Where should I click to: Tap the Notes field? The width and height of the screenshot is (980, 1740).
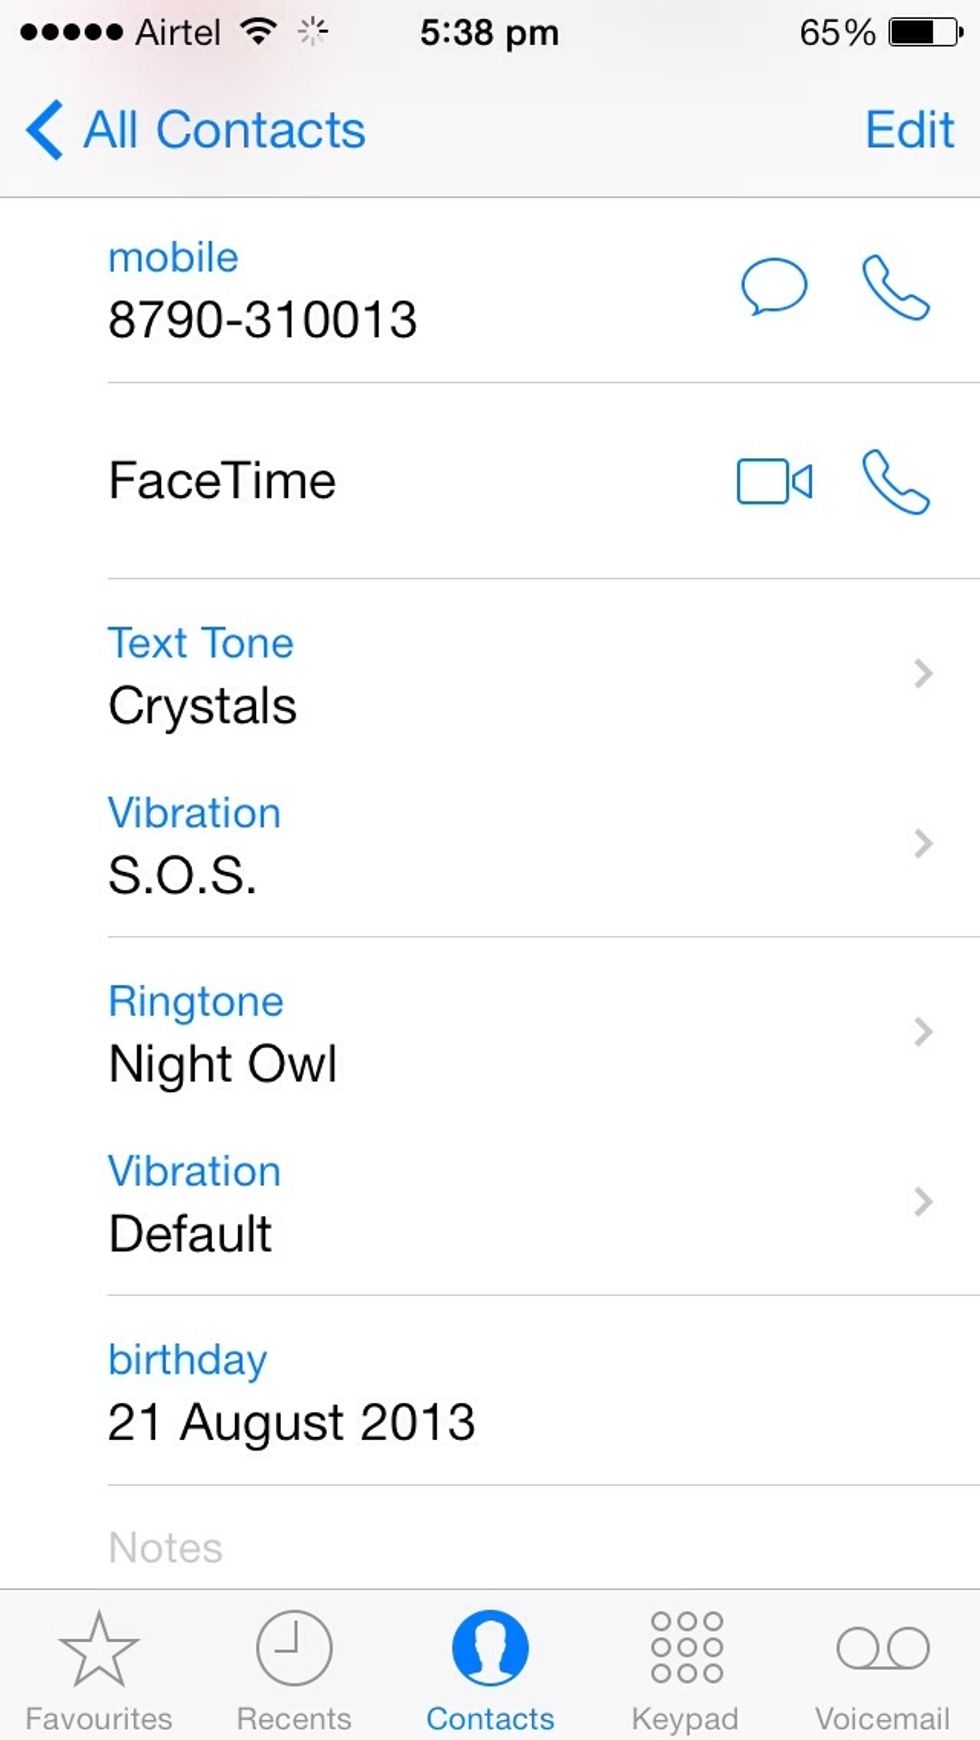166,1547
